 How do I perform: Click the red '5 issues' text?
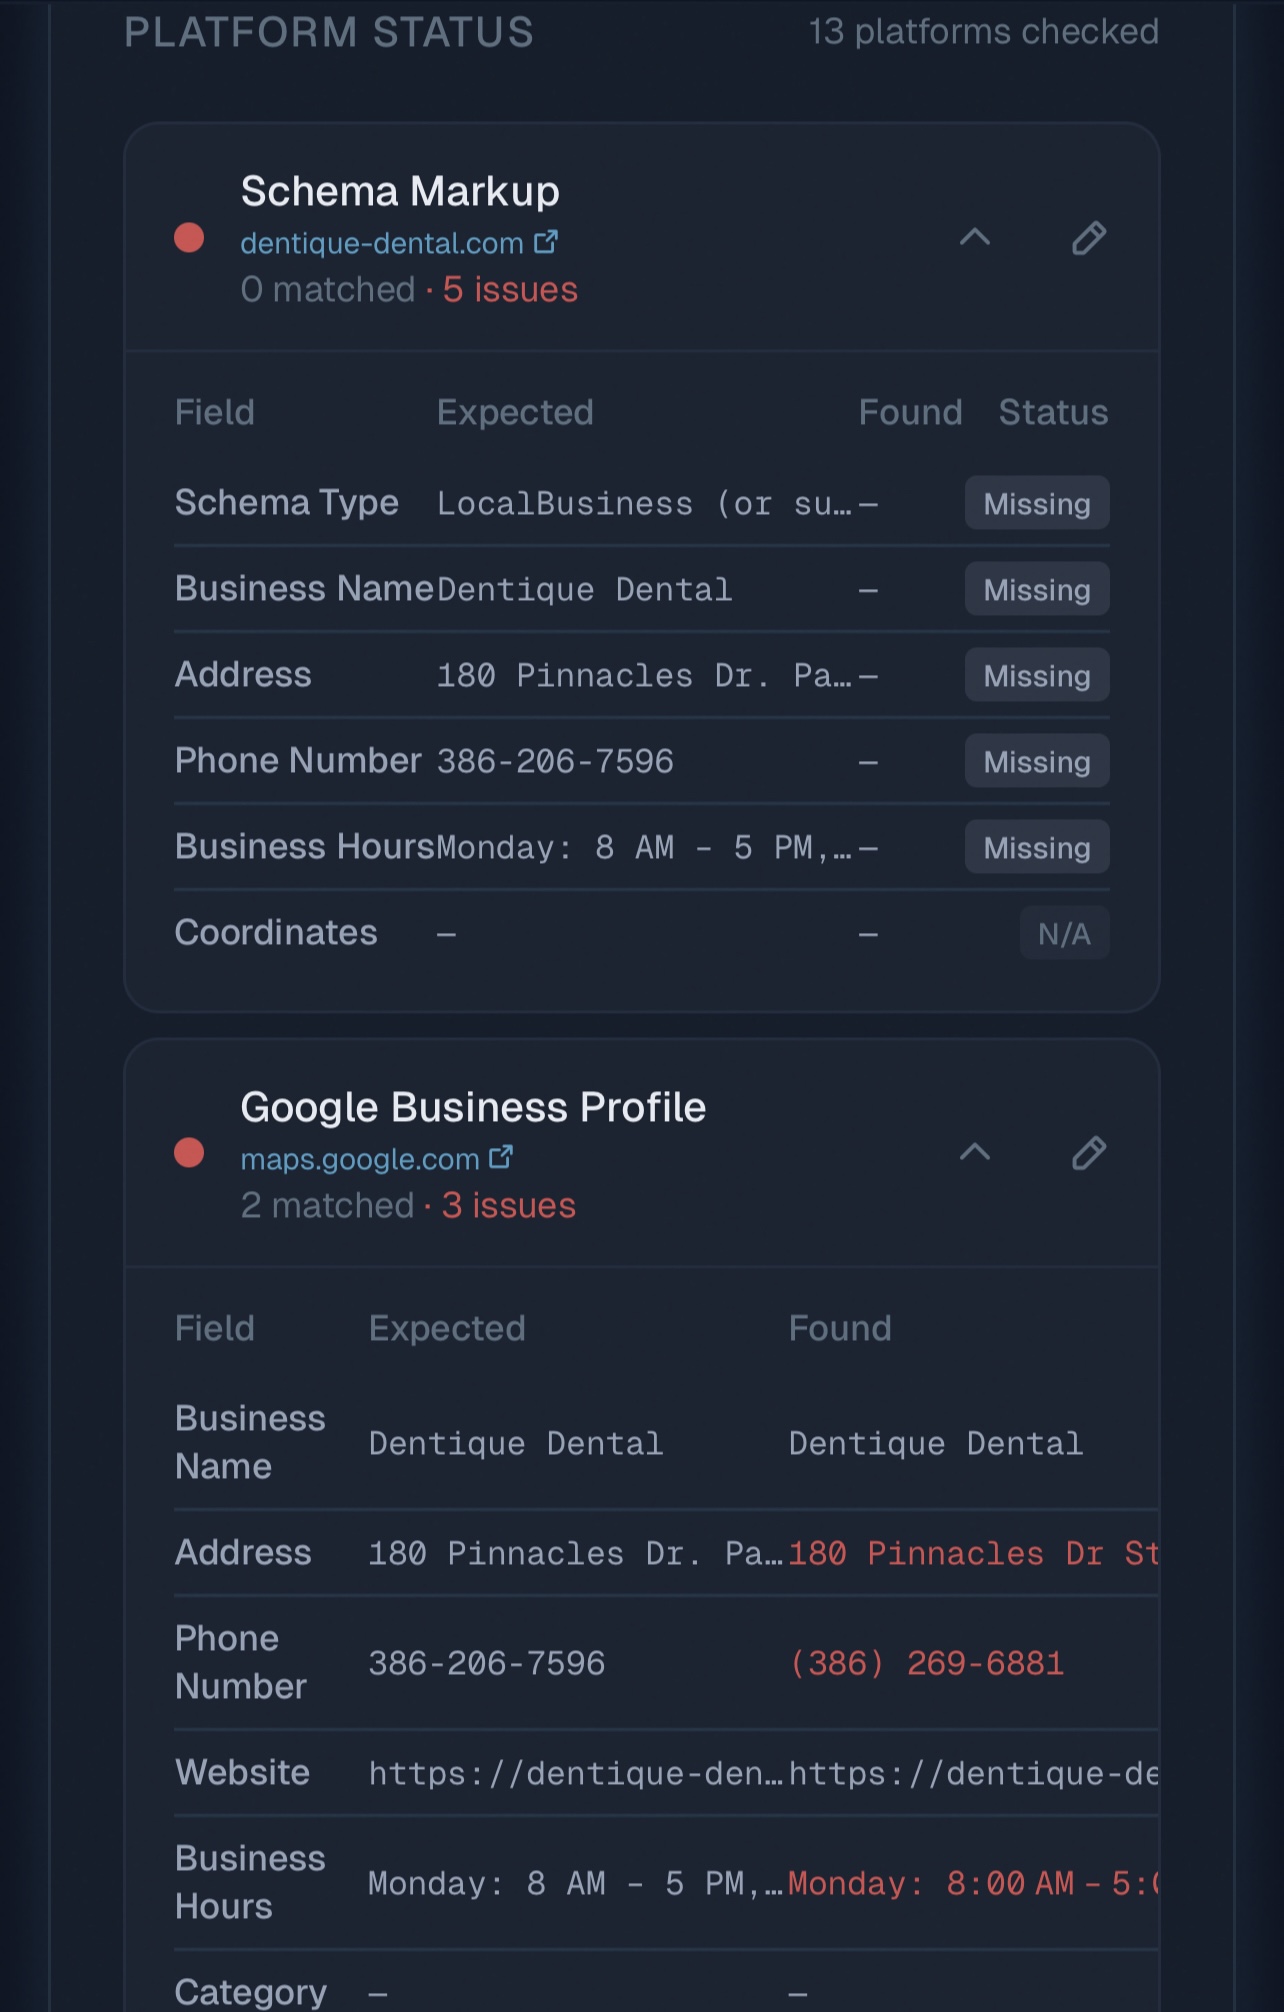click(510, 290)
